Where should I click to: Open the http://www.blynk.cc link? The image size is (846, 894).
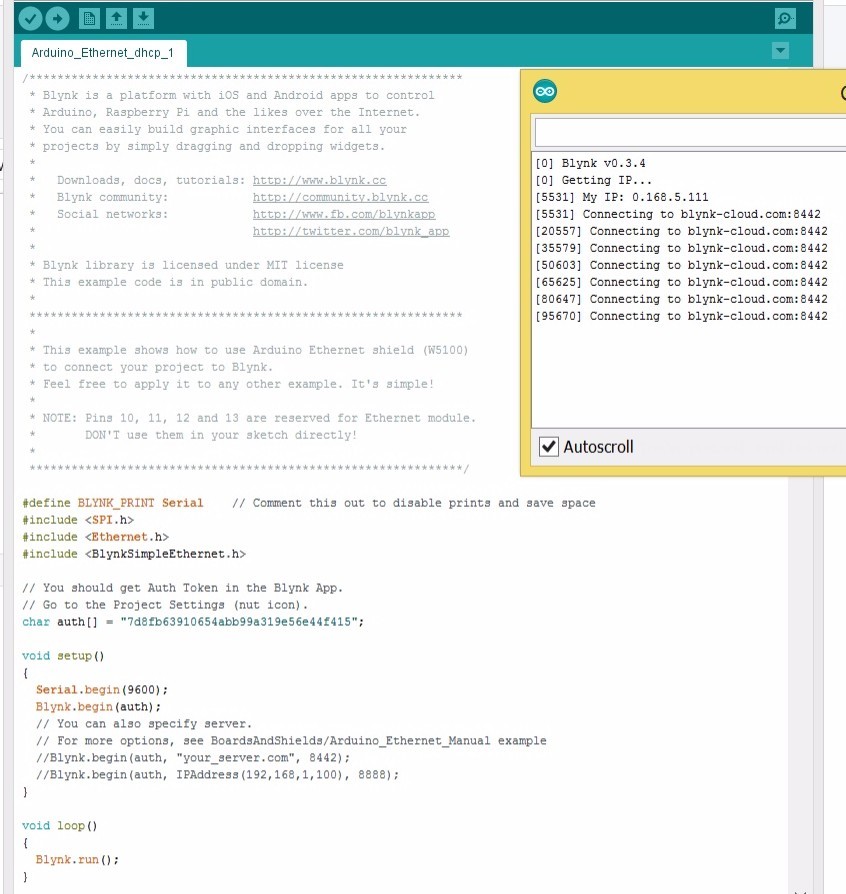(319, 180)
